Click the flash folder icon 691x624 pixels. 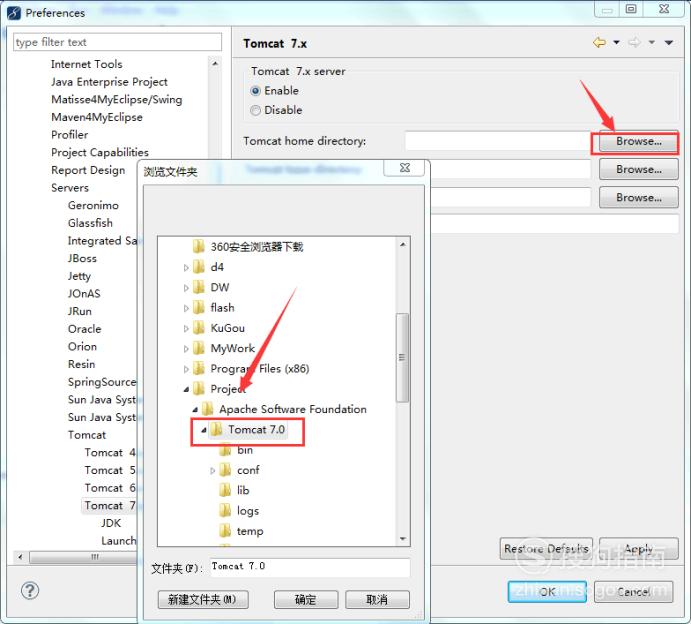pos(199,307)
